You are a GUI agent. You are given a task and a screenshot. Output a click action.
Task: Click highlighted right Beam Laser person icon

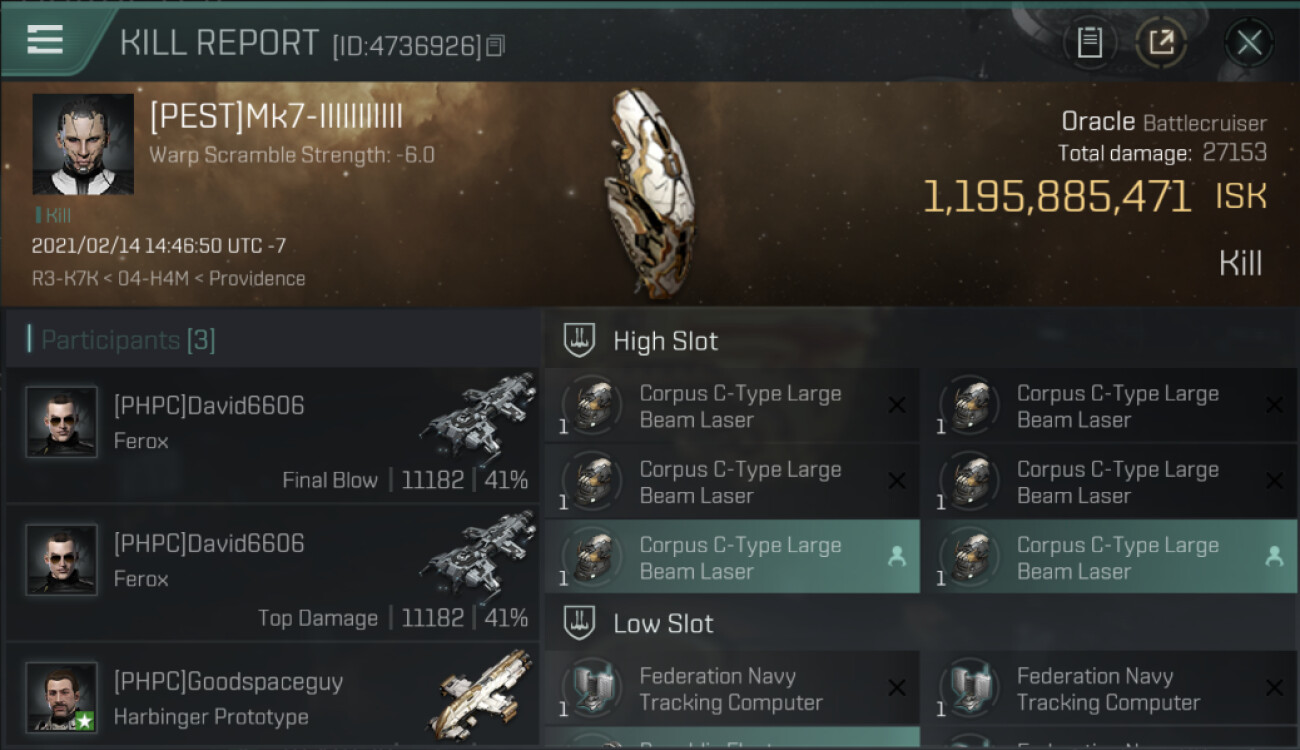point(1273,557)
